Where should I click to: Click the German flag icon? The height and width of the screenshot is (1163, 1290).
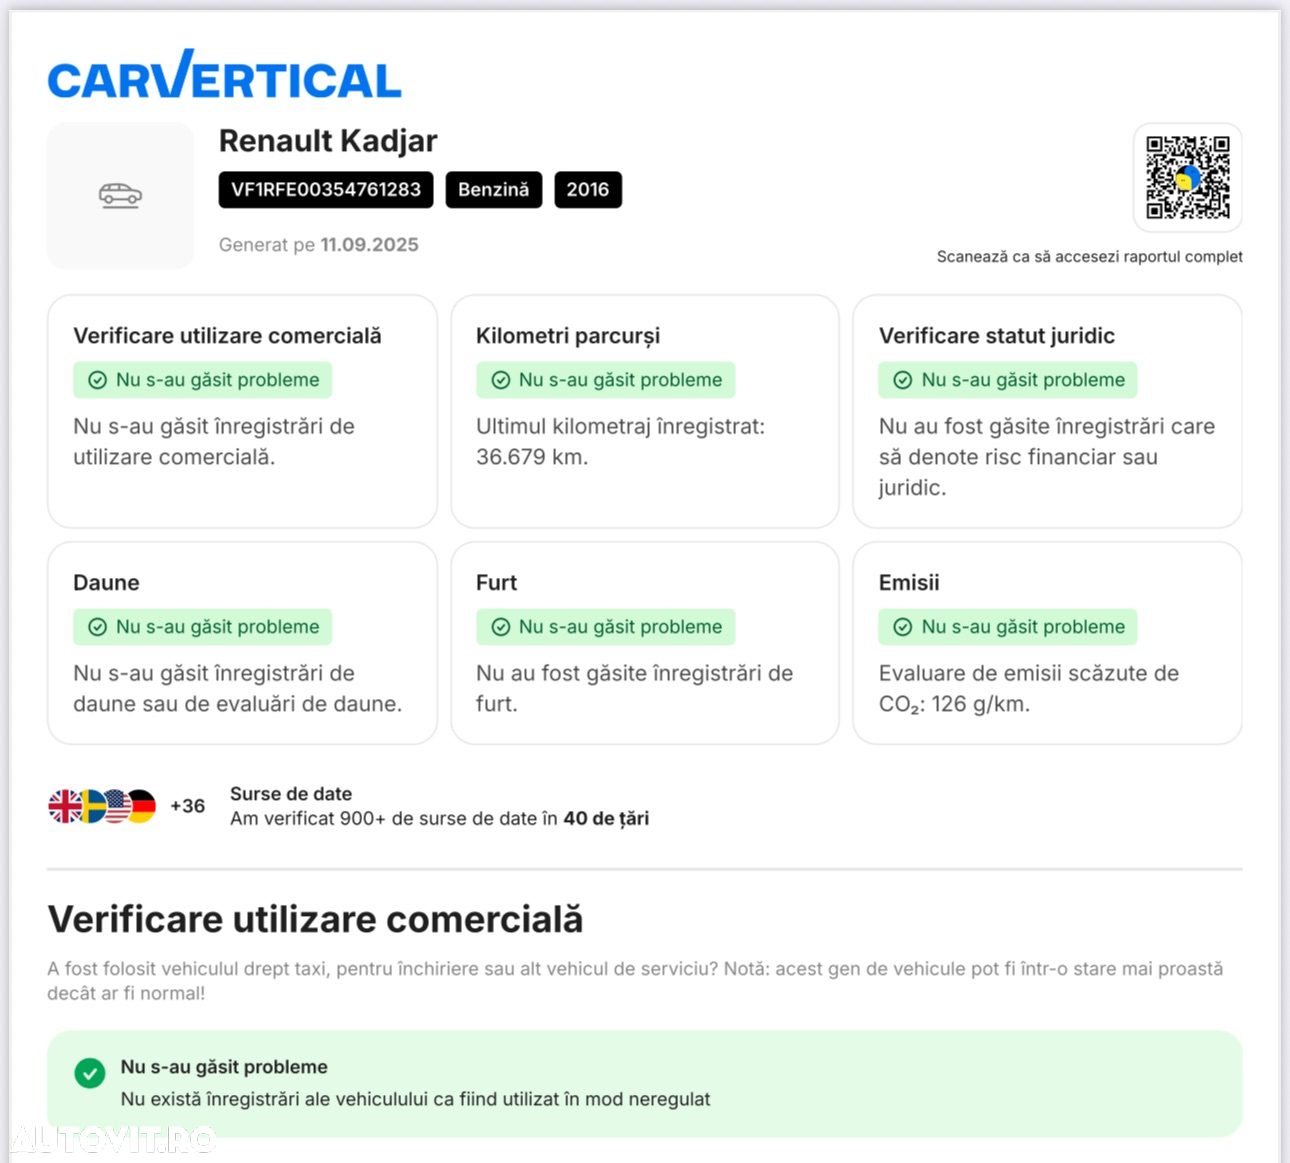(143, 806)
